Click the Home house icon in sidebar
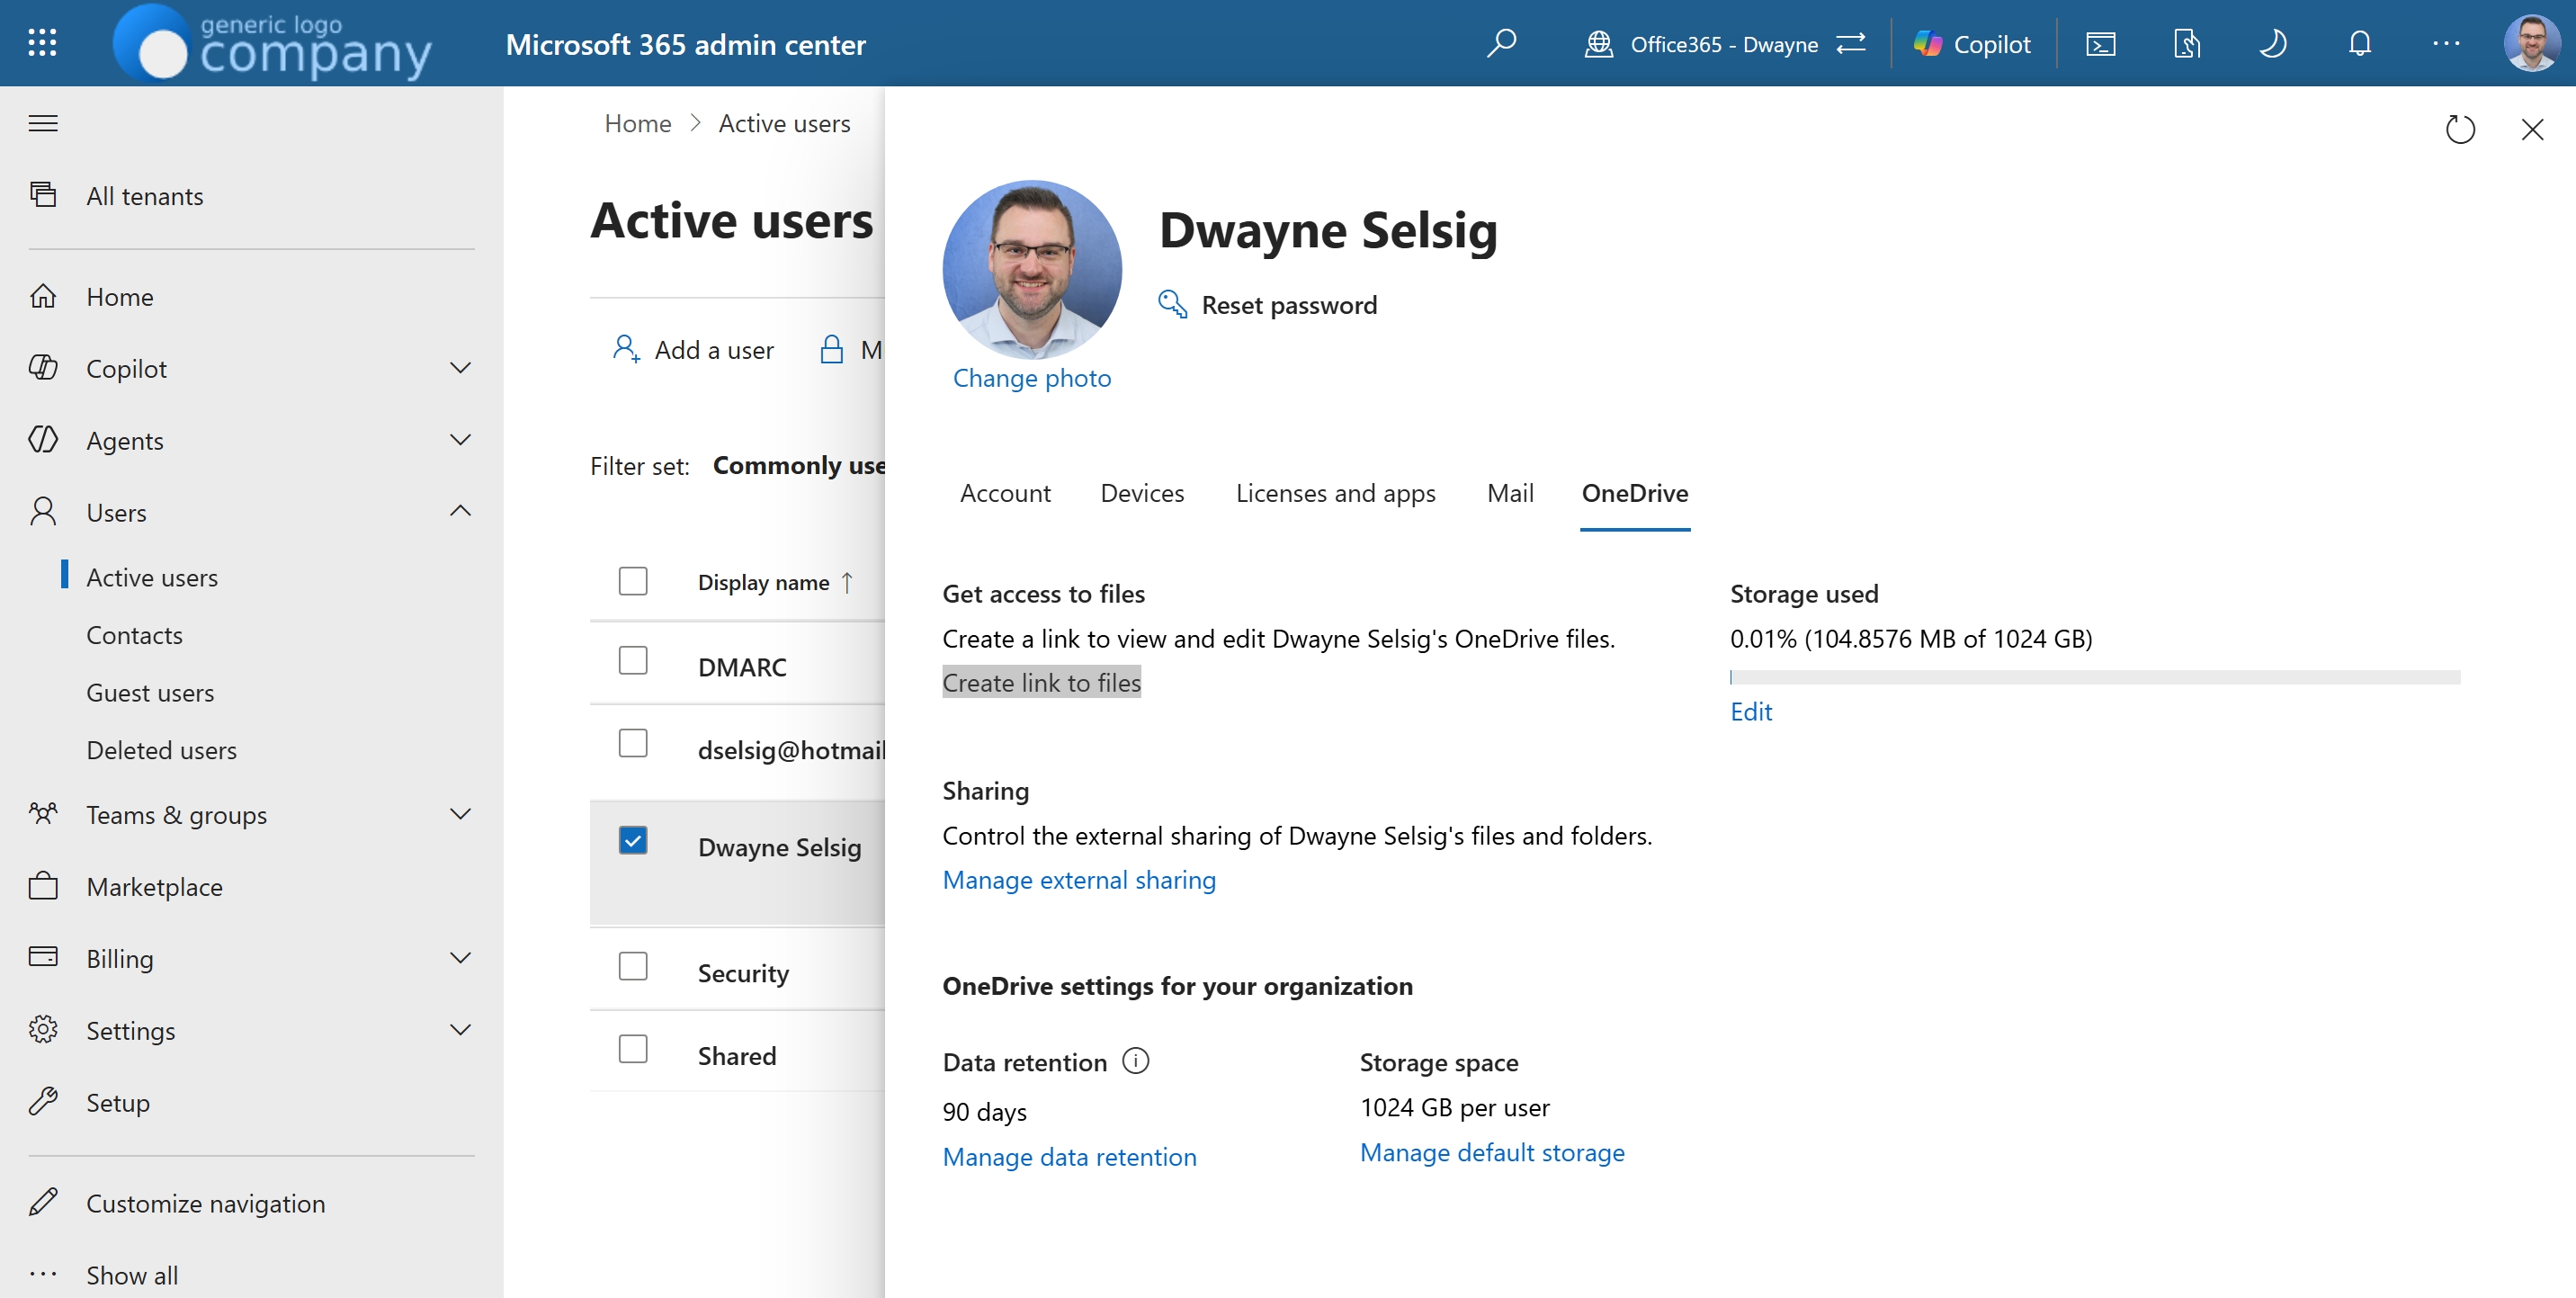 coord(43,296)
